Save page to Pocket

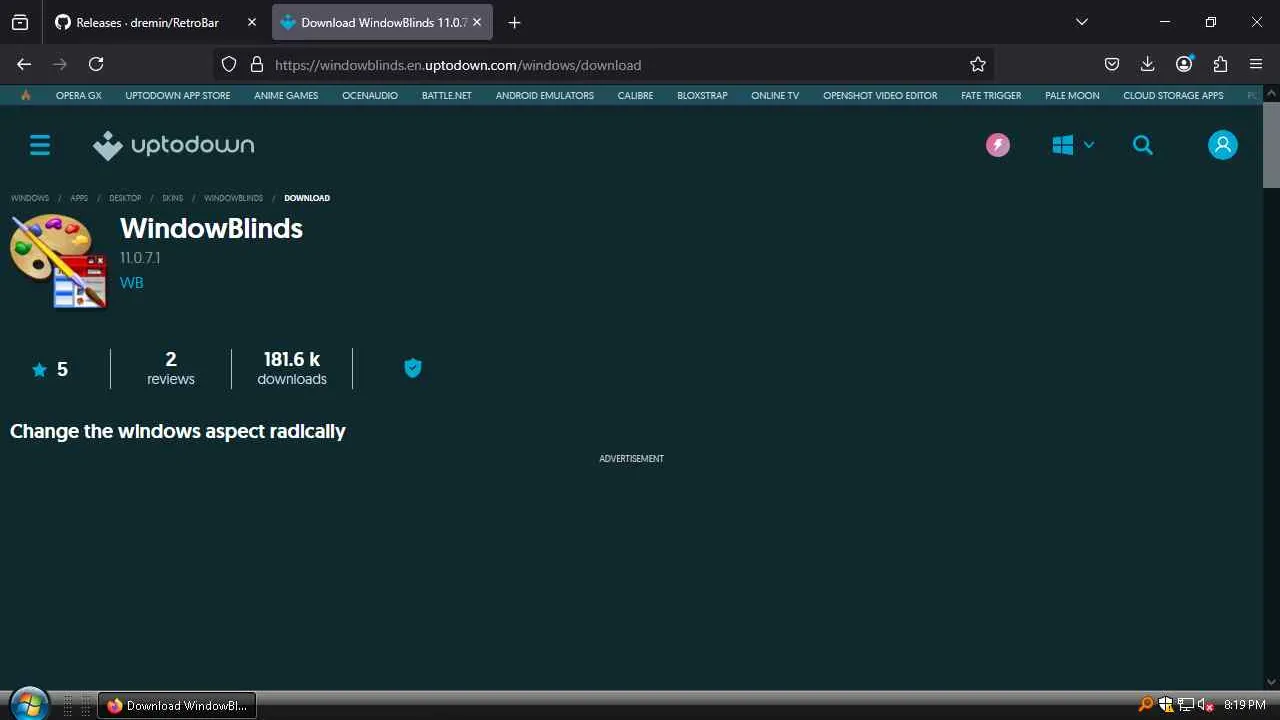1111,64
